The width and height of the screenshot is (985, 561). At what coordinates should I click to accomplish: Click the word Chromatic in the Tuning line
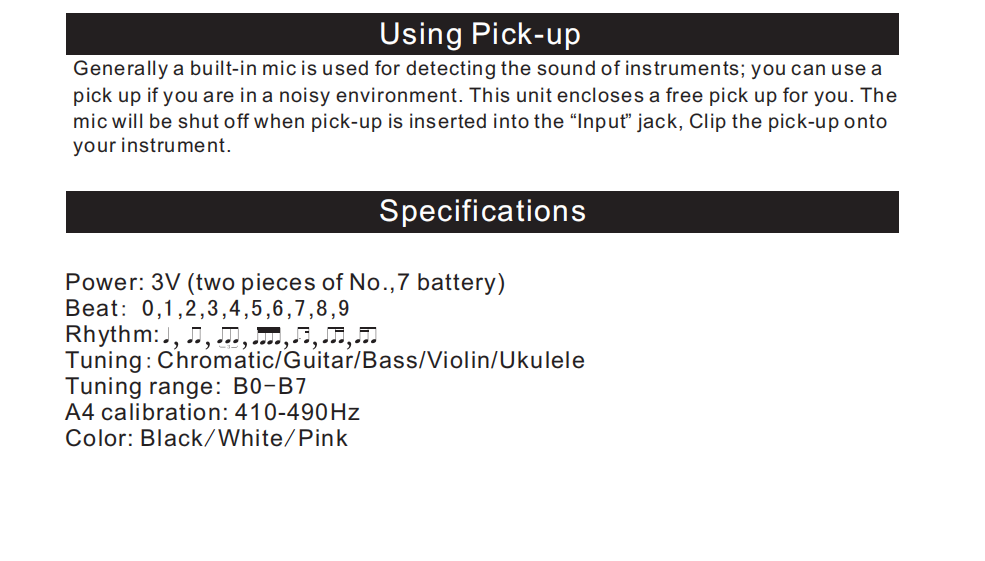[217, 361]
